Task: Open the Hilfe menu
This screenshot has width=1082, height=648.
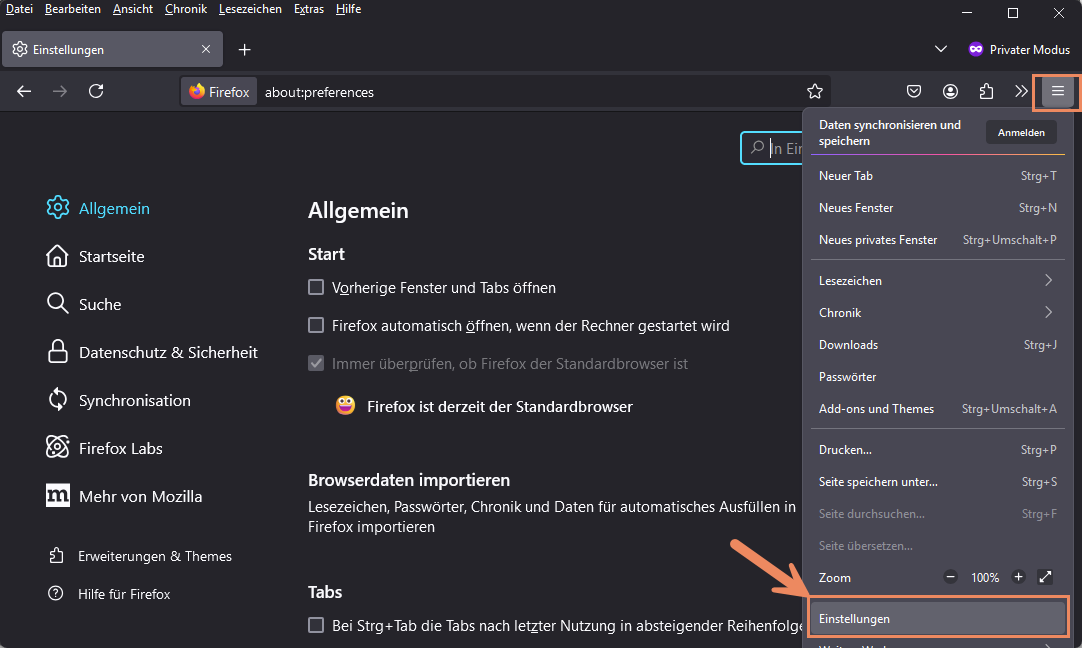Action: pyautogui.click(x=348, y=9)
